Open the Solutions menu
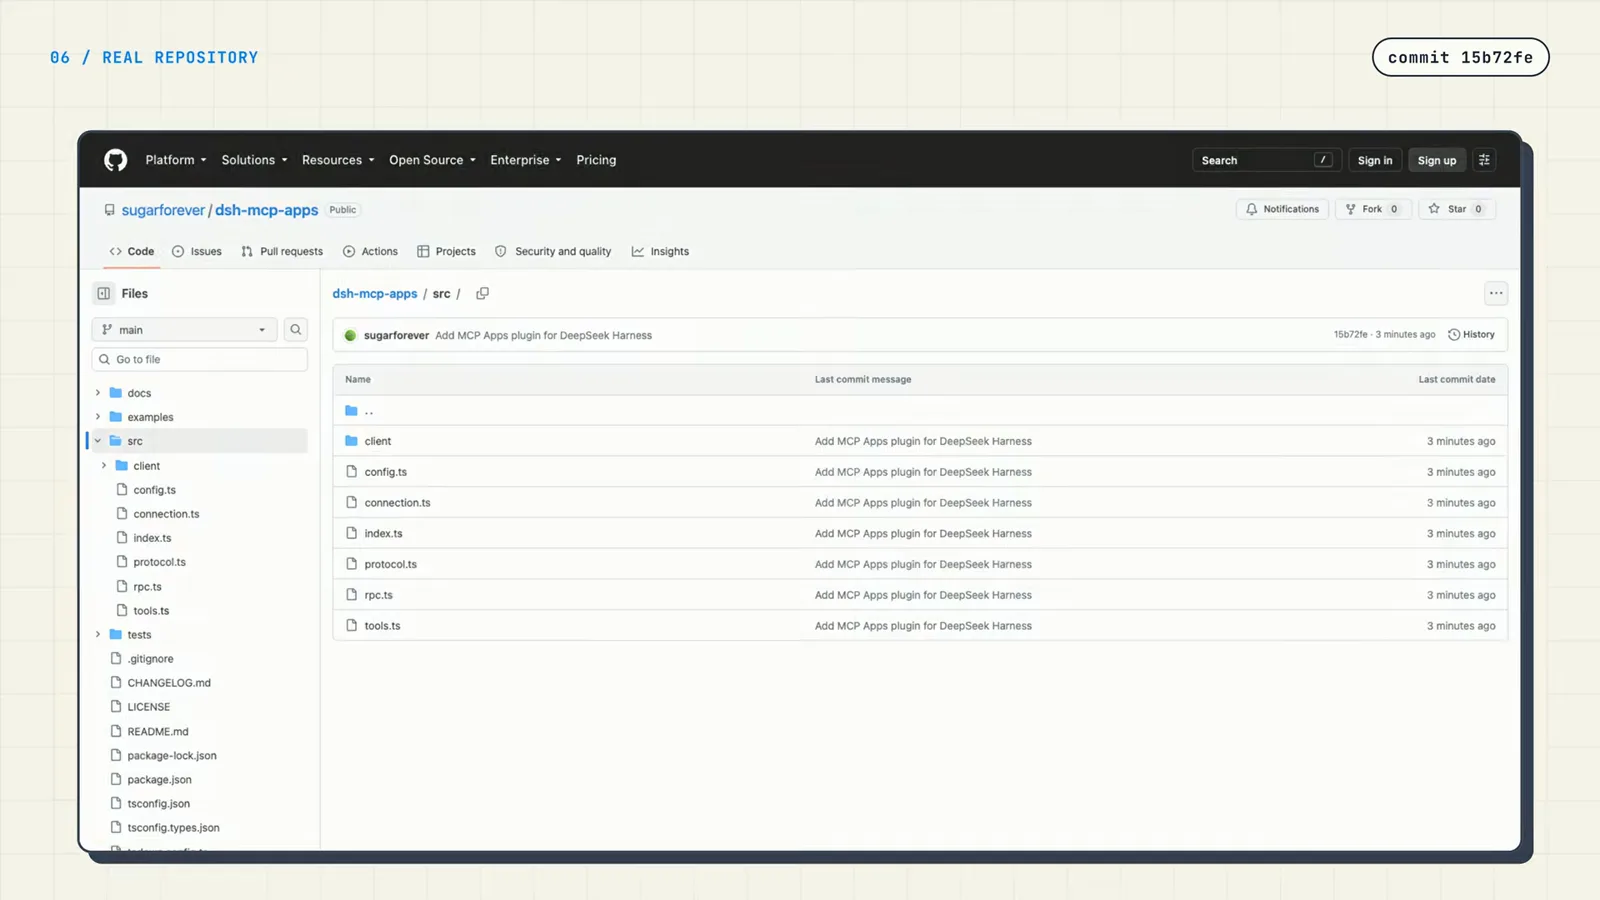 (x=254, y=160)
